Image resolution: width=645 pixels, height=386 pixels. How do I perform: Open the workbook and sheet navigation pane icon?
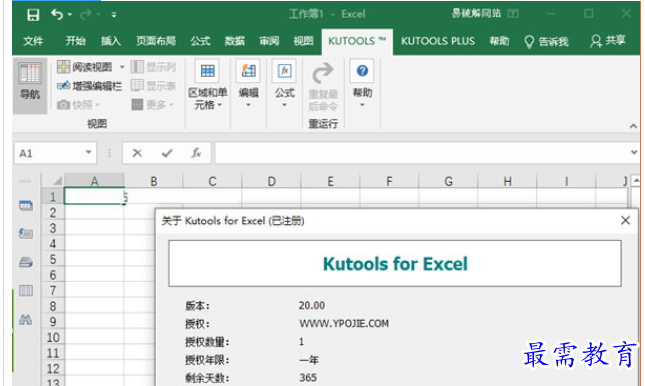pos(26,205)
